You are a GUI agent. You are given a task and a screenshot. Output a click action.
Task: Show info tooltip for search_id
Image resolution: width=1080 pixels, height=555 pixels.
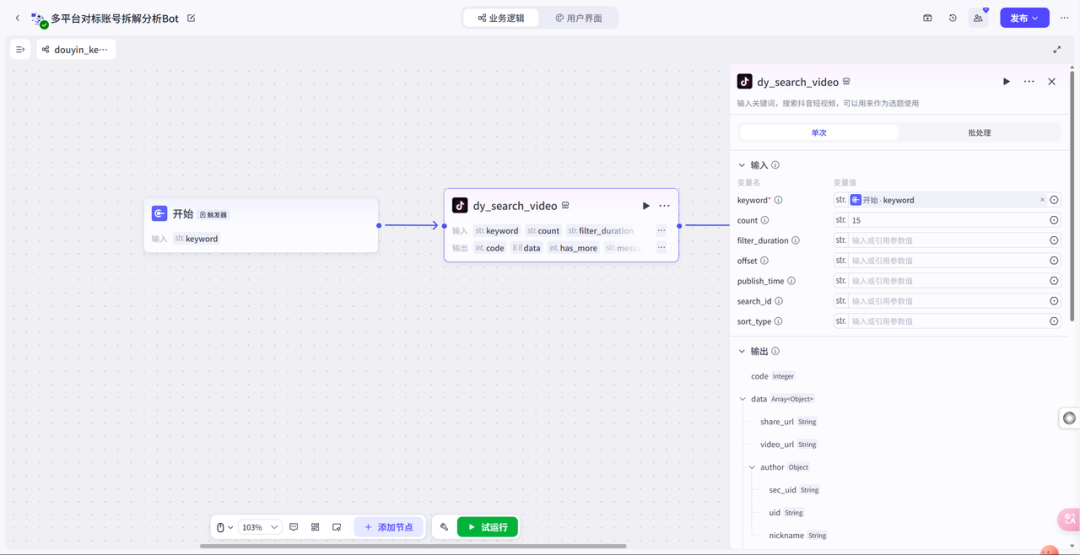(779, 301)
